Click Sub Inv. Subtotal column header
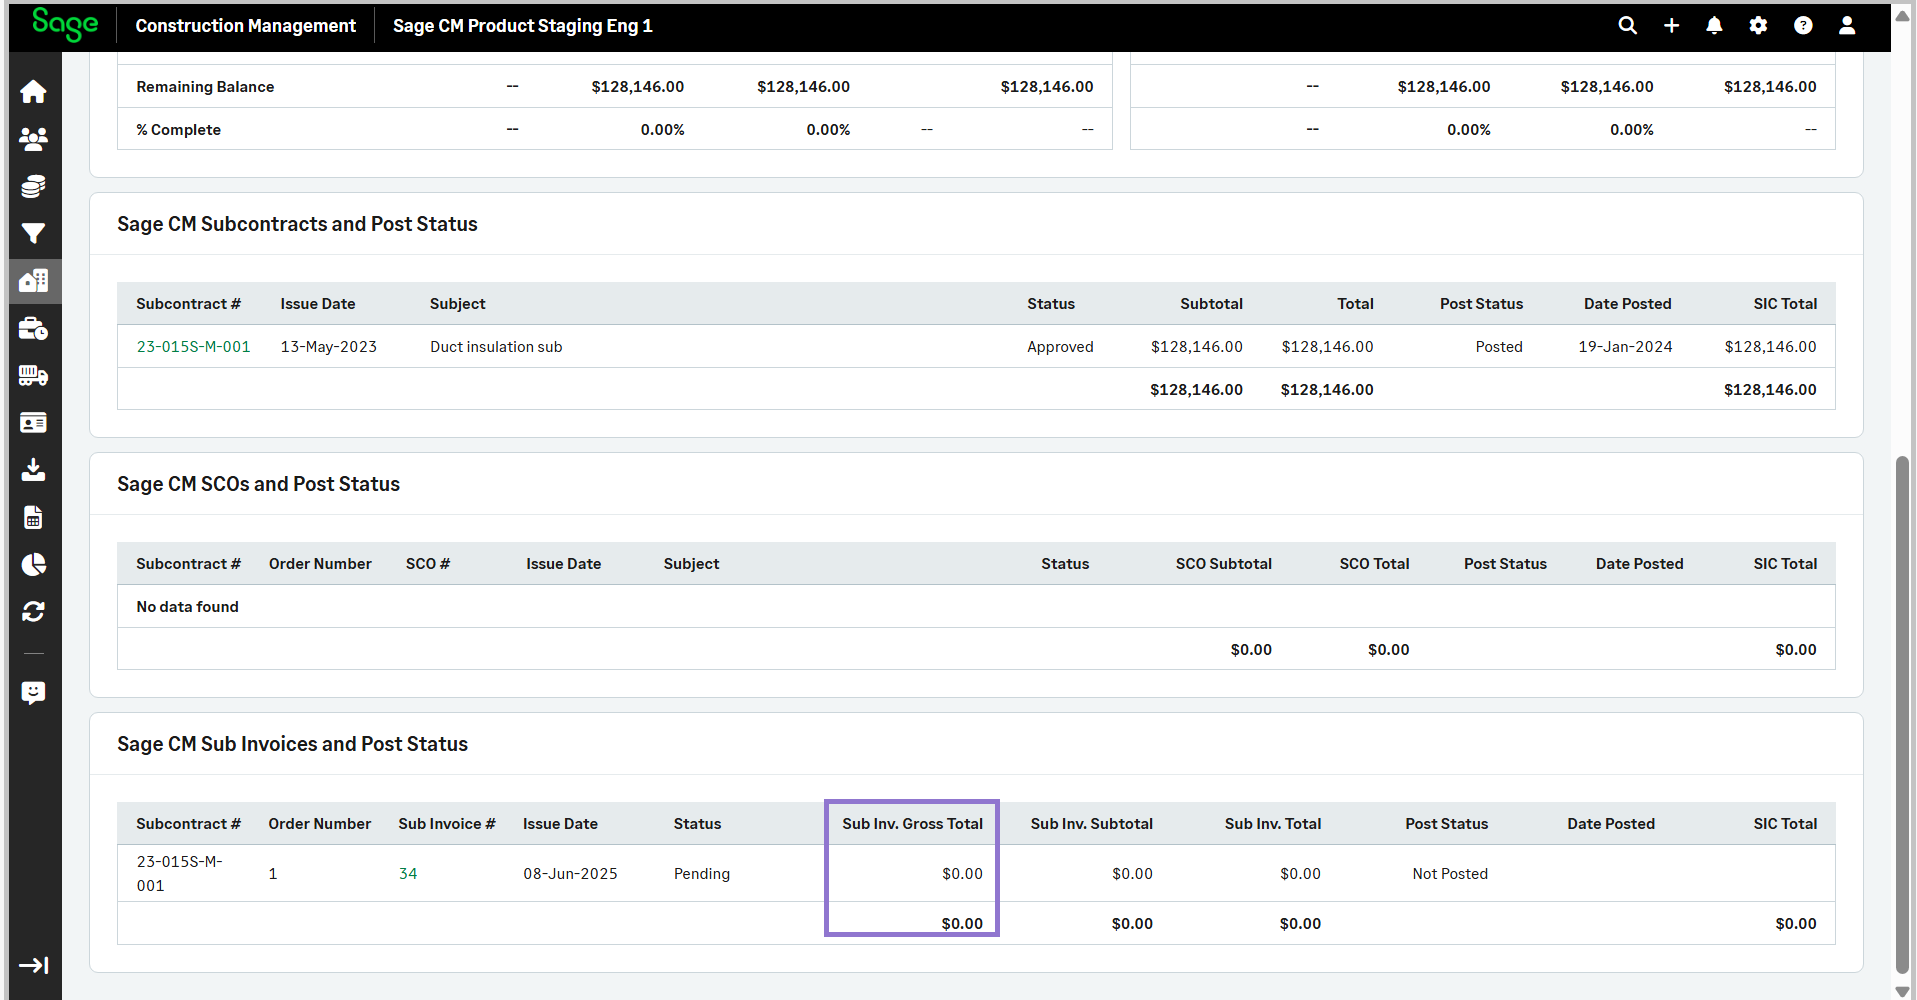The width and height of the screenshot is (1917, 1000). pyautogui.click(x=1091, y=824)
